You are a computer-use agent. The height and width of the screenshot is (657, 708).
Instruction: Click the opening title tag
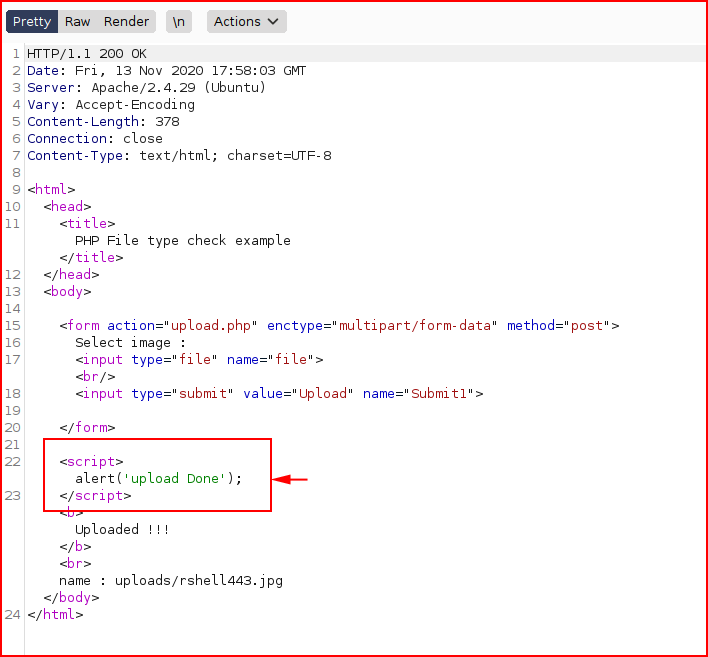click(87, 224)
